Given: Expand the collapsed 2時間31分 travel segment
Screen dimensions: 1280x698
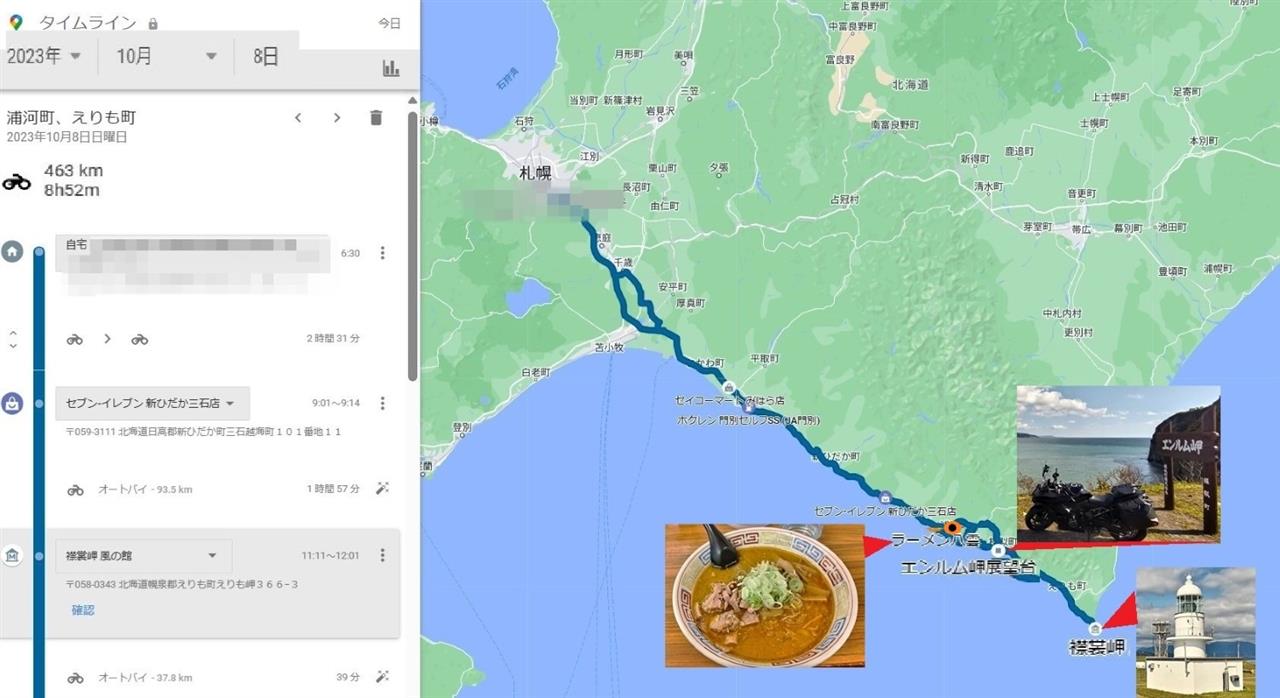Looking at the screenshot, I should pyautogui.click(x=13, y=339).
